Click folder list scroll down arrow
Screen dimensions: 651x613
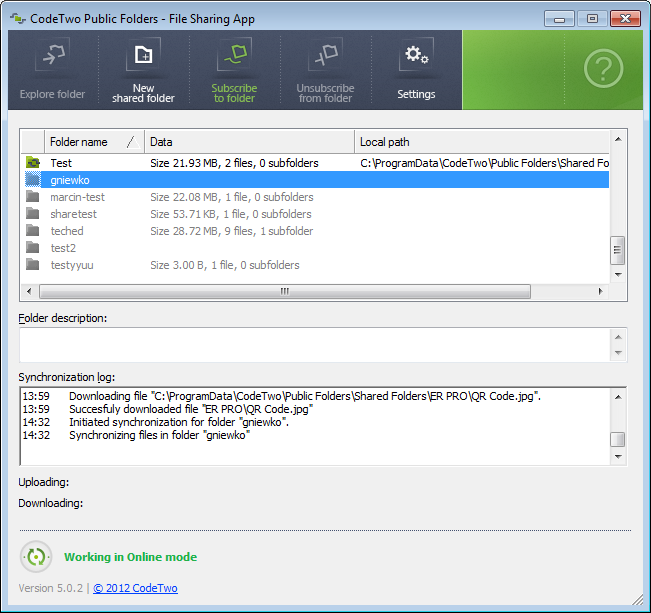pyautogui.click(x=618, y=275)
